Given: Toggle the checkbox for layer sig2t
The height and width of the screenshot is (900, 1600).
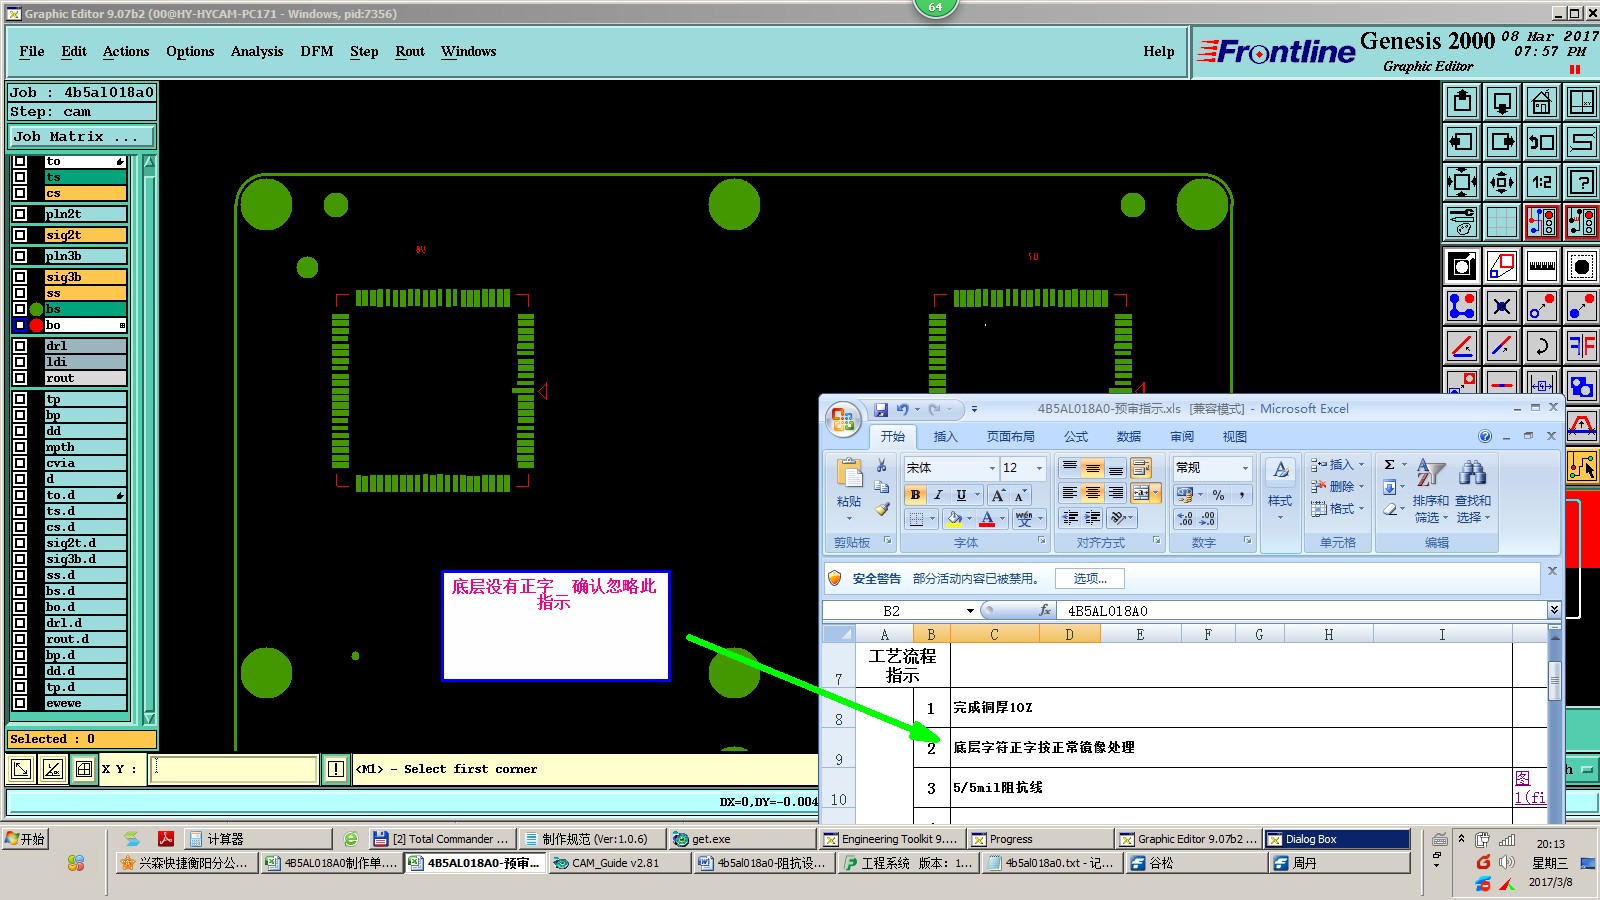Looking at the screenshot, I should tap(20, 235).
